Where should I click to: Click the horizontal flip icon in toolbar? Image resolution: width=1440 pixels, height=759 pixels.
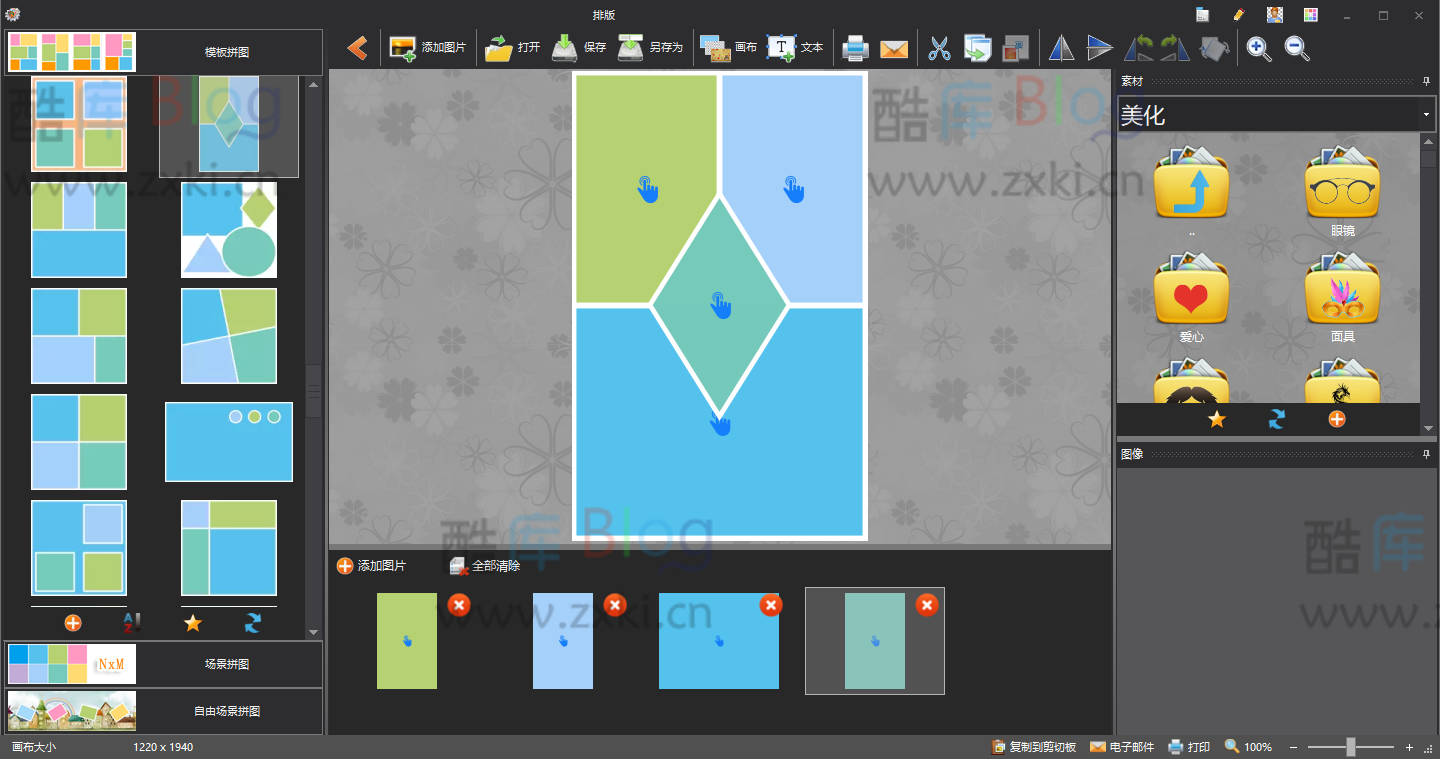click(x=1061, y=47)
